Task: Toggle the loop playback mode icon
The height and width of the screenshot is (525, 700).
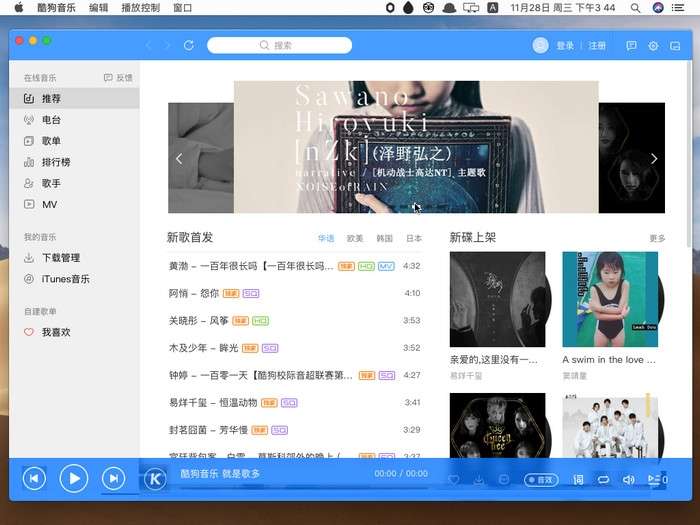Action: click(603, 480)
